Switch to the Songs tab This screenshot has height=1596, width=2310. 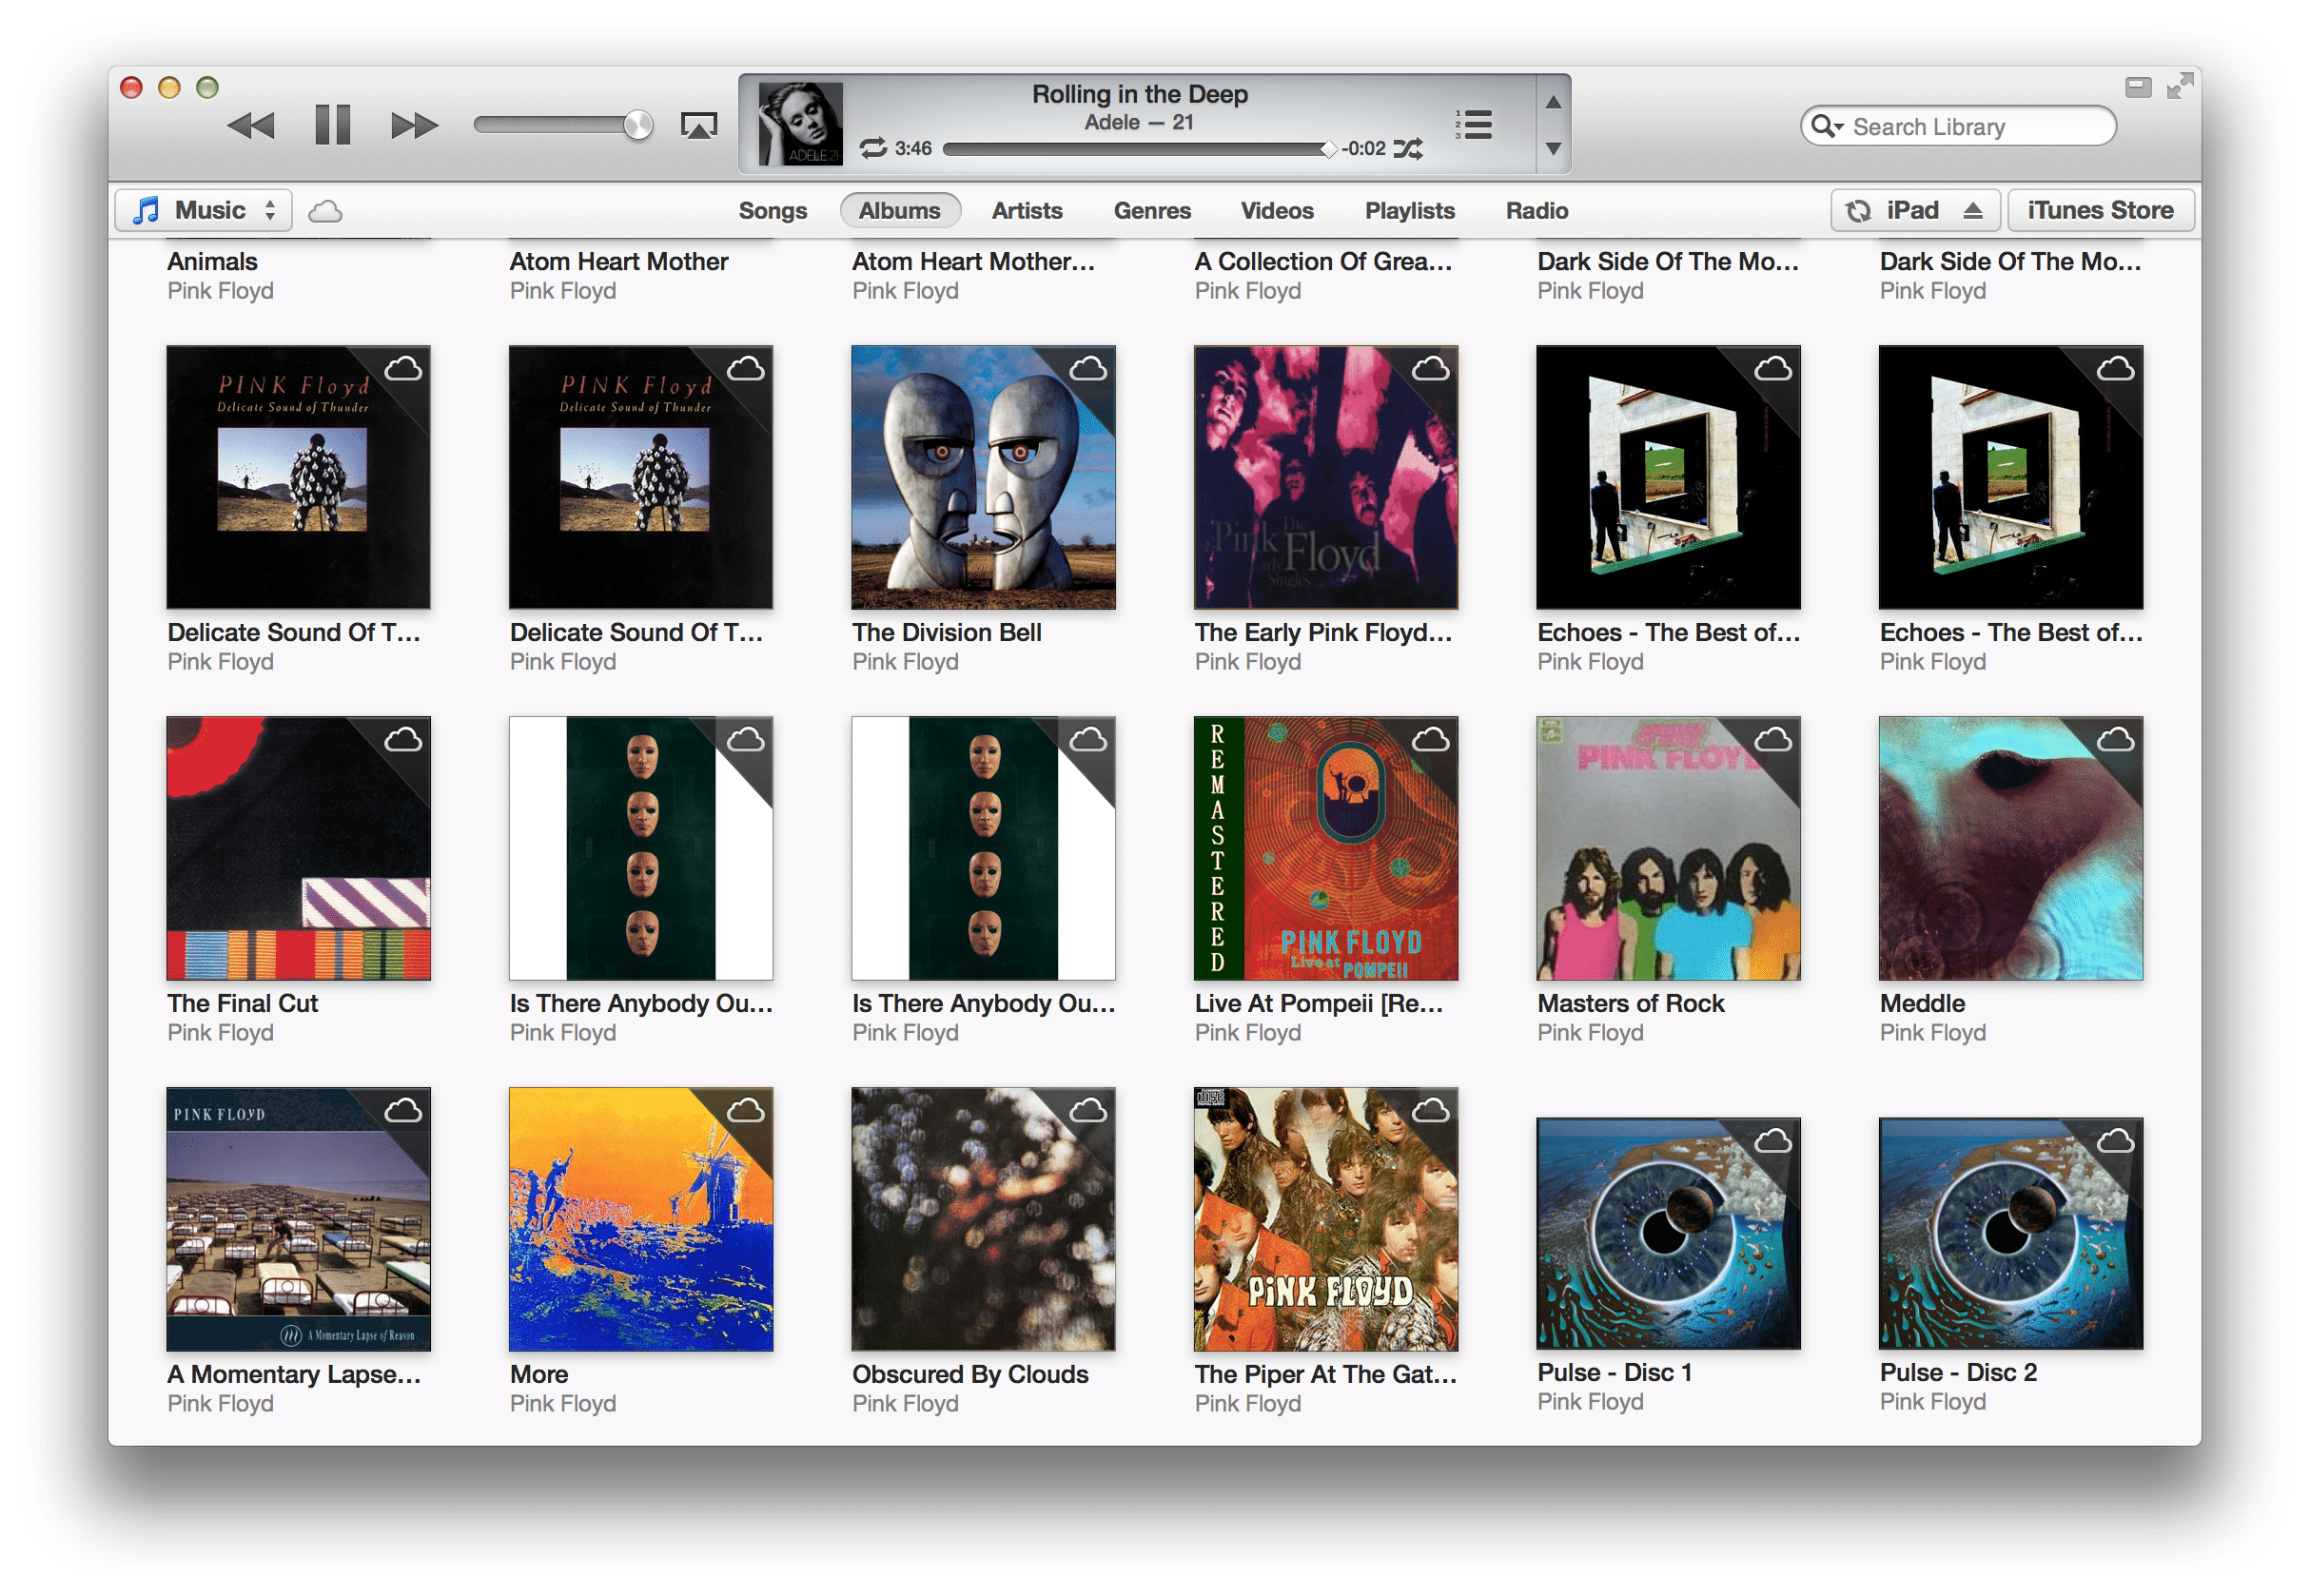click(x=772, y=210)
